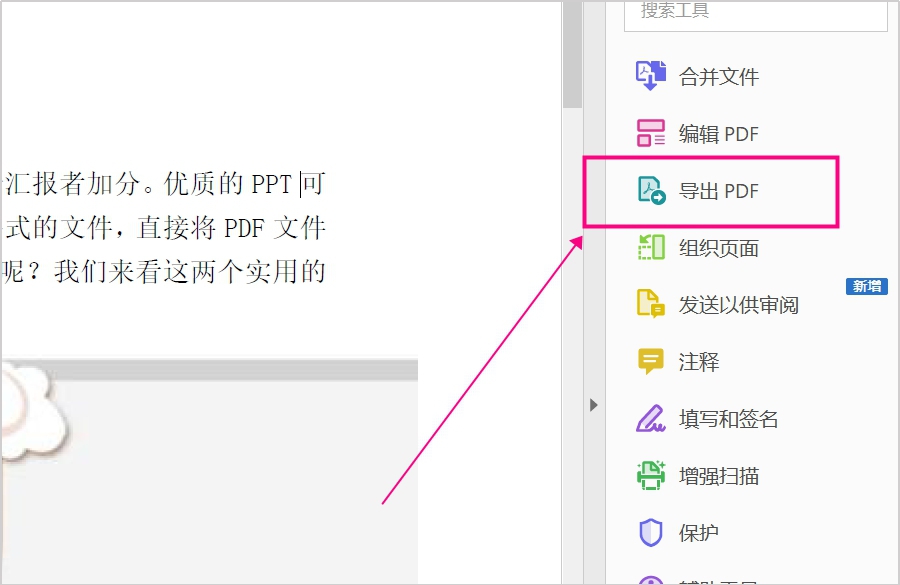
Task: Select the 注释 comment icon
Action: coord(650,362)
